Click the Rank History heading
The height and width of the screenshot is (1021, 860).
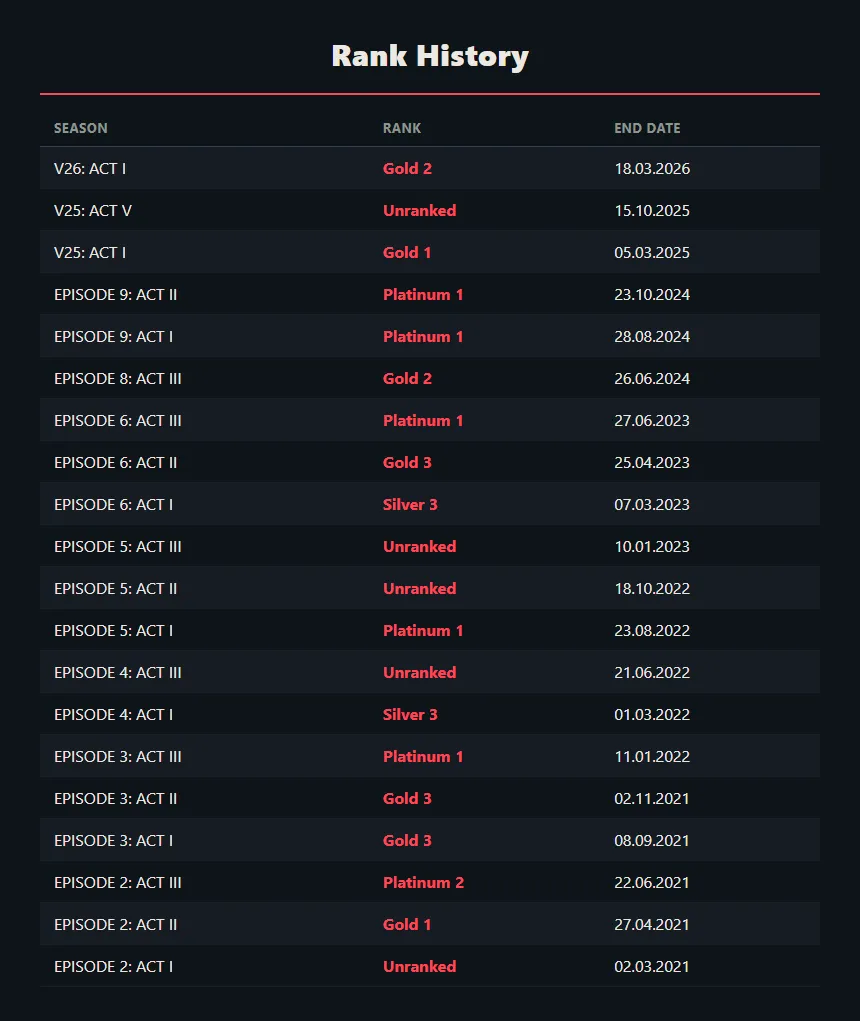pyautogui.click(x=430, y=56)
